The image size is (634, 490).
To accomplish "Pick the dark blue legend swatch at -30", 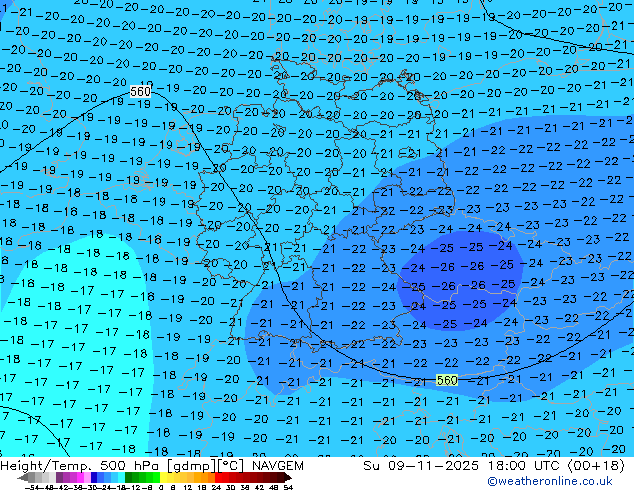I will 94,478.
